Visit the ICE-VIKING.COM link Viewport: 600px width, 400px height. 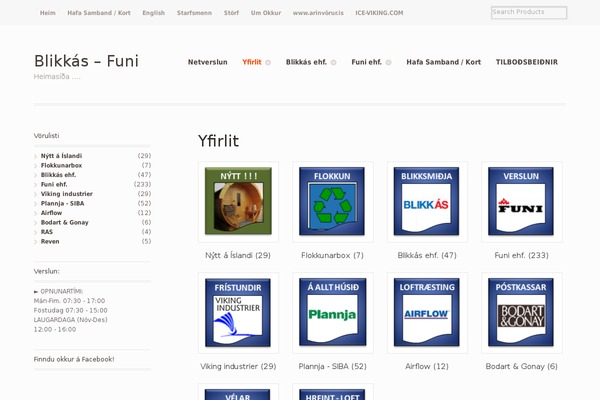point(379,13)
